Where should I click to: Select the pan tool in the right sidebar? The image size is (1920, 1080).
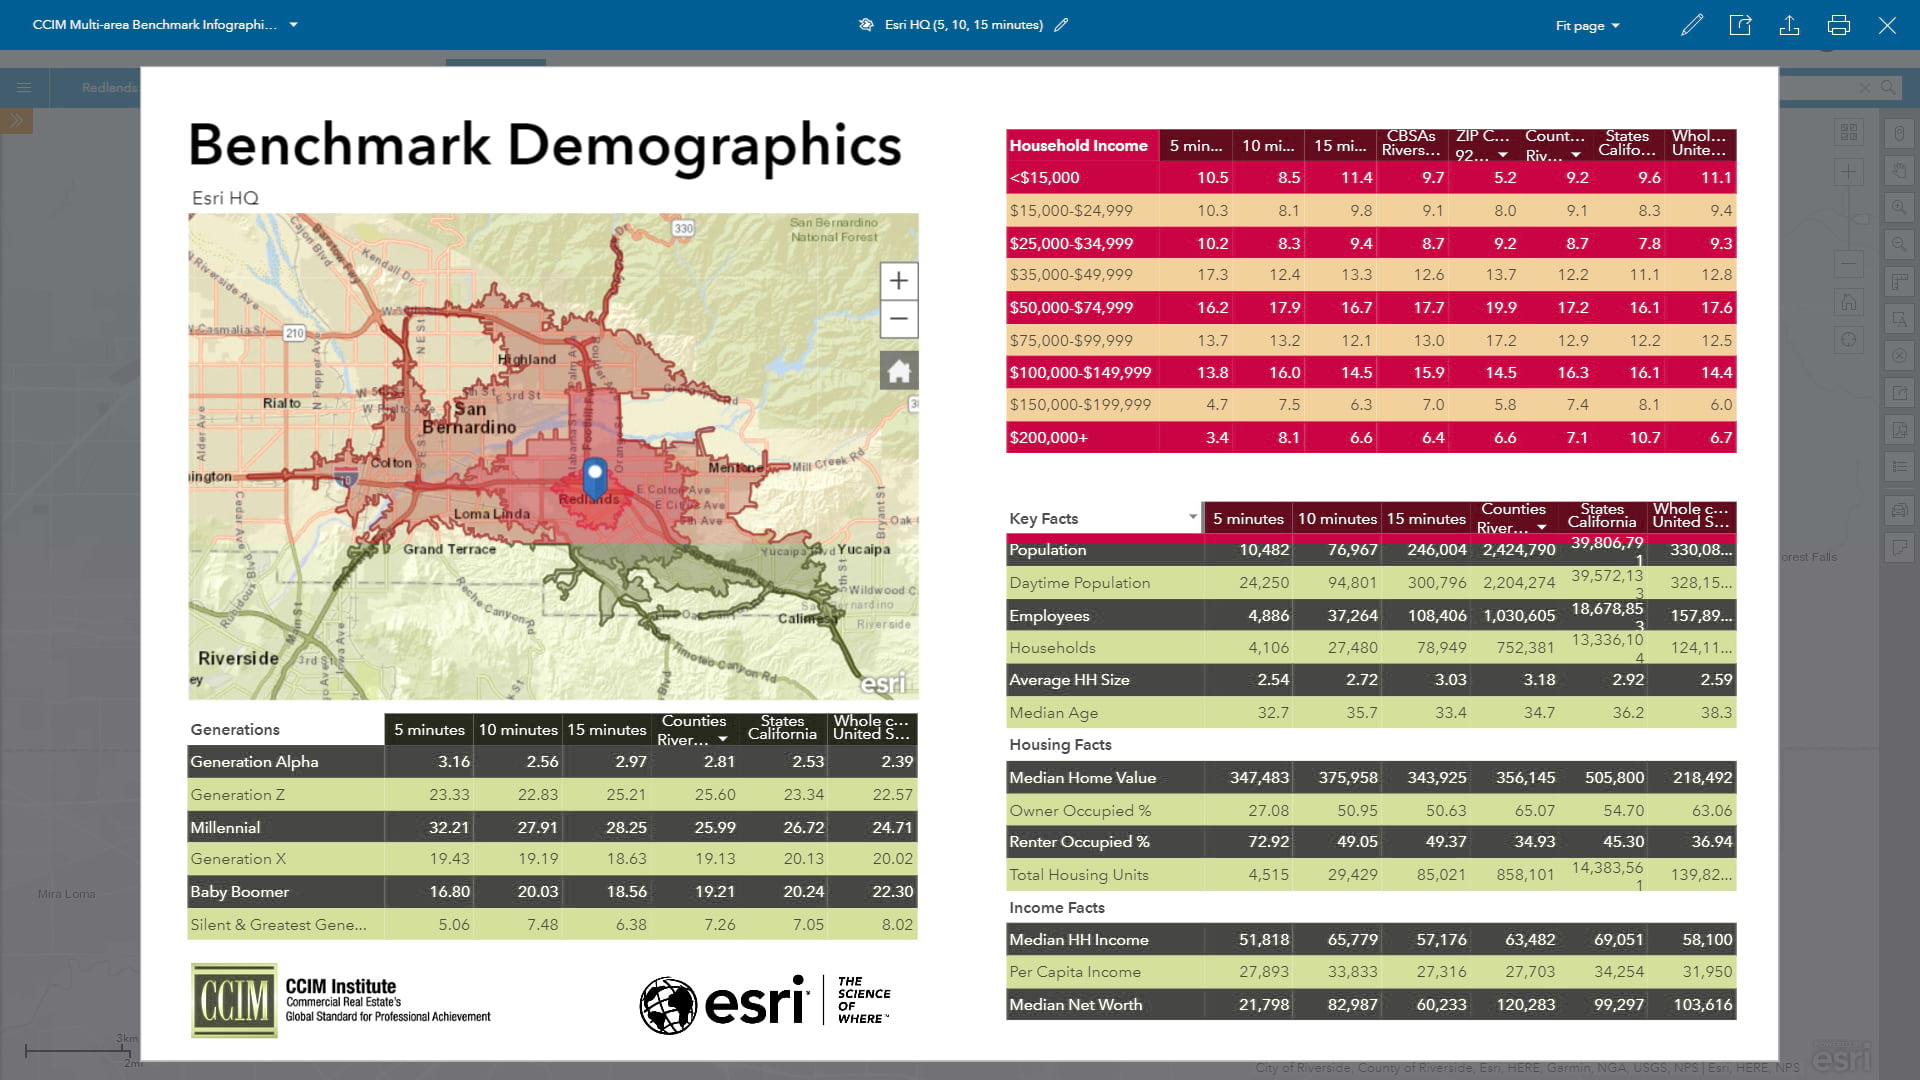(x=1899, y=171)
